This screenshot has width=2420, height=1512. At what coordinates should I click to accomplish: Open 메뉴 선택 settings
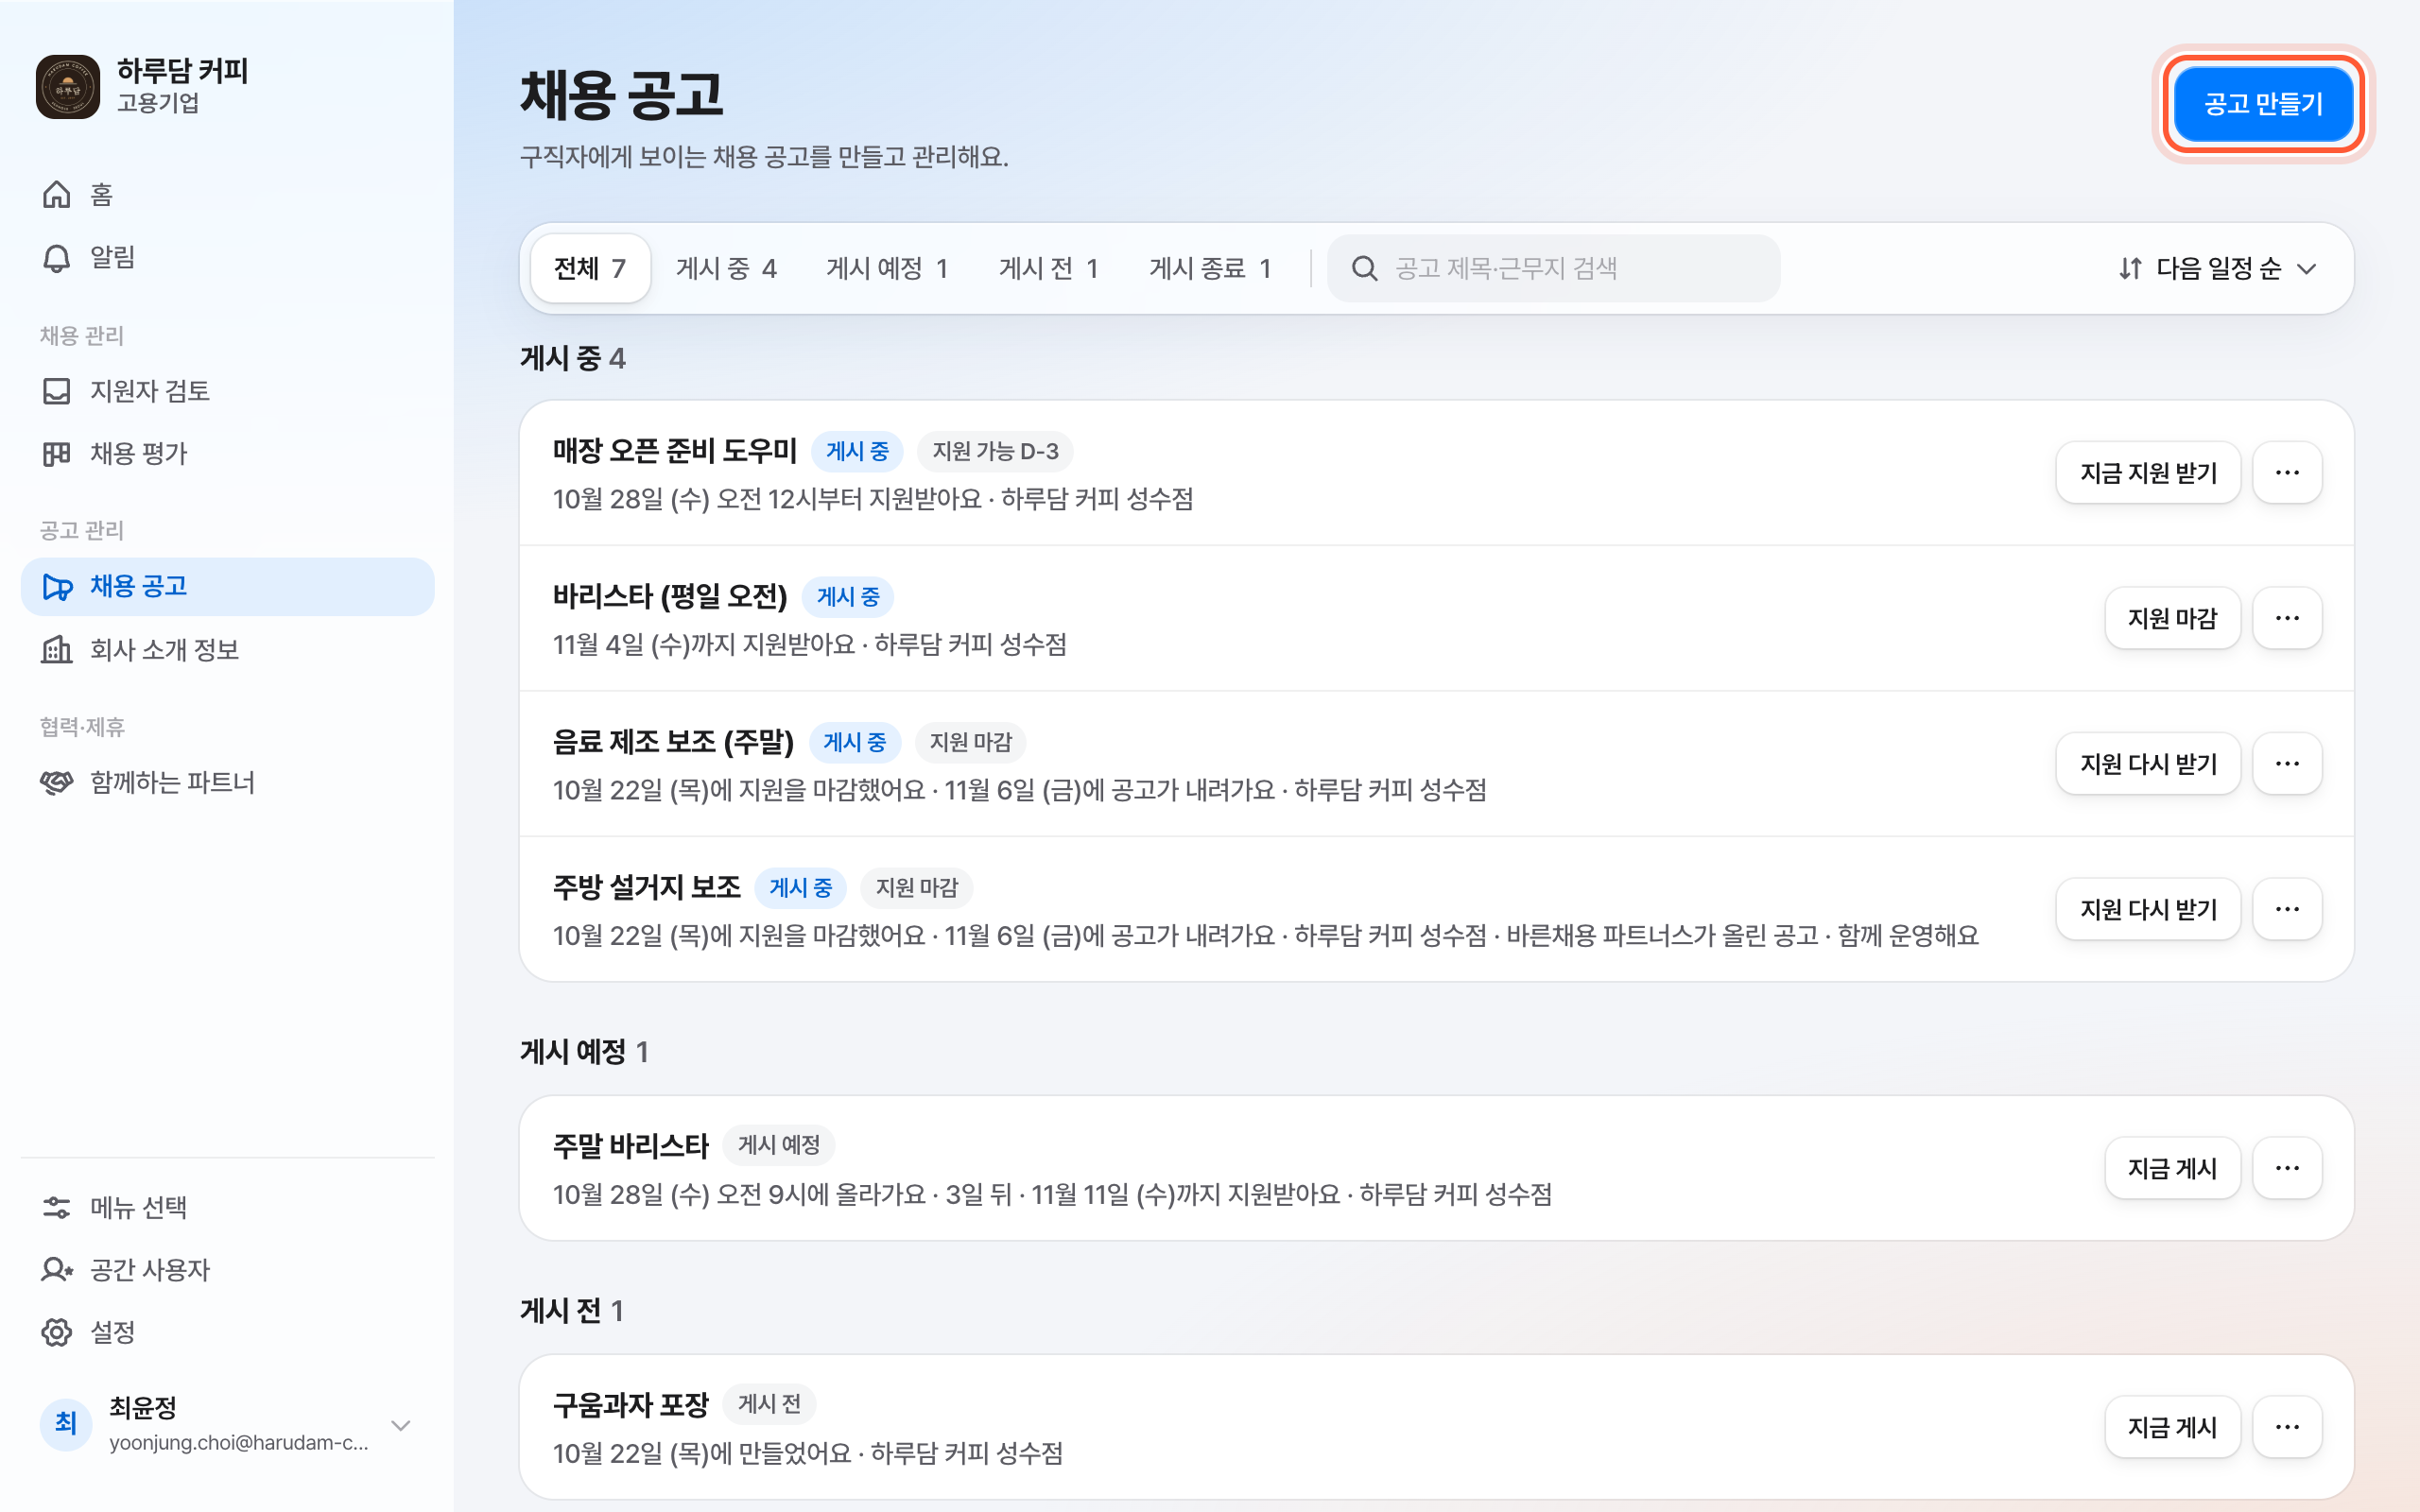[227, 1207]
